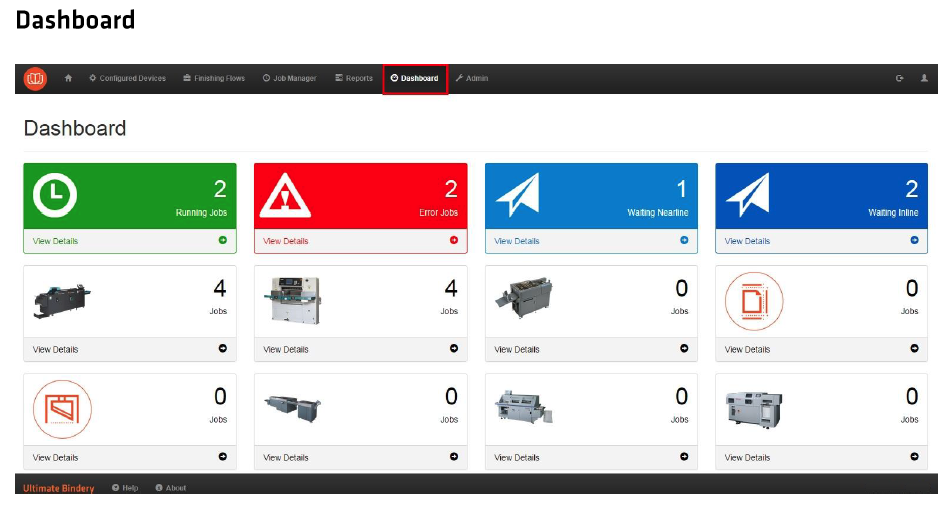Image resolution: width=952 pixels, height=521 pixels.
Task: Click the boxy grey machine image, last card
Action: (753, 409)
